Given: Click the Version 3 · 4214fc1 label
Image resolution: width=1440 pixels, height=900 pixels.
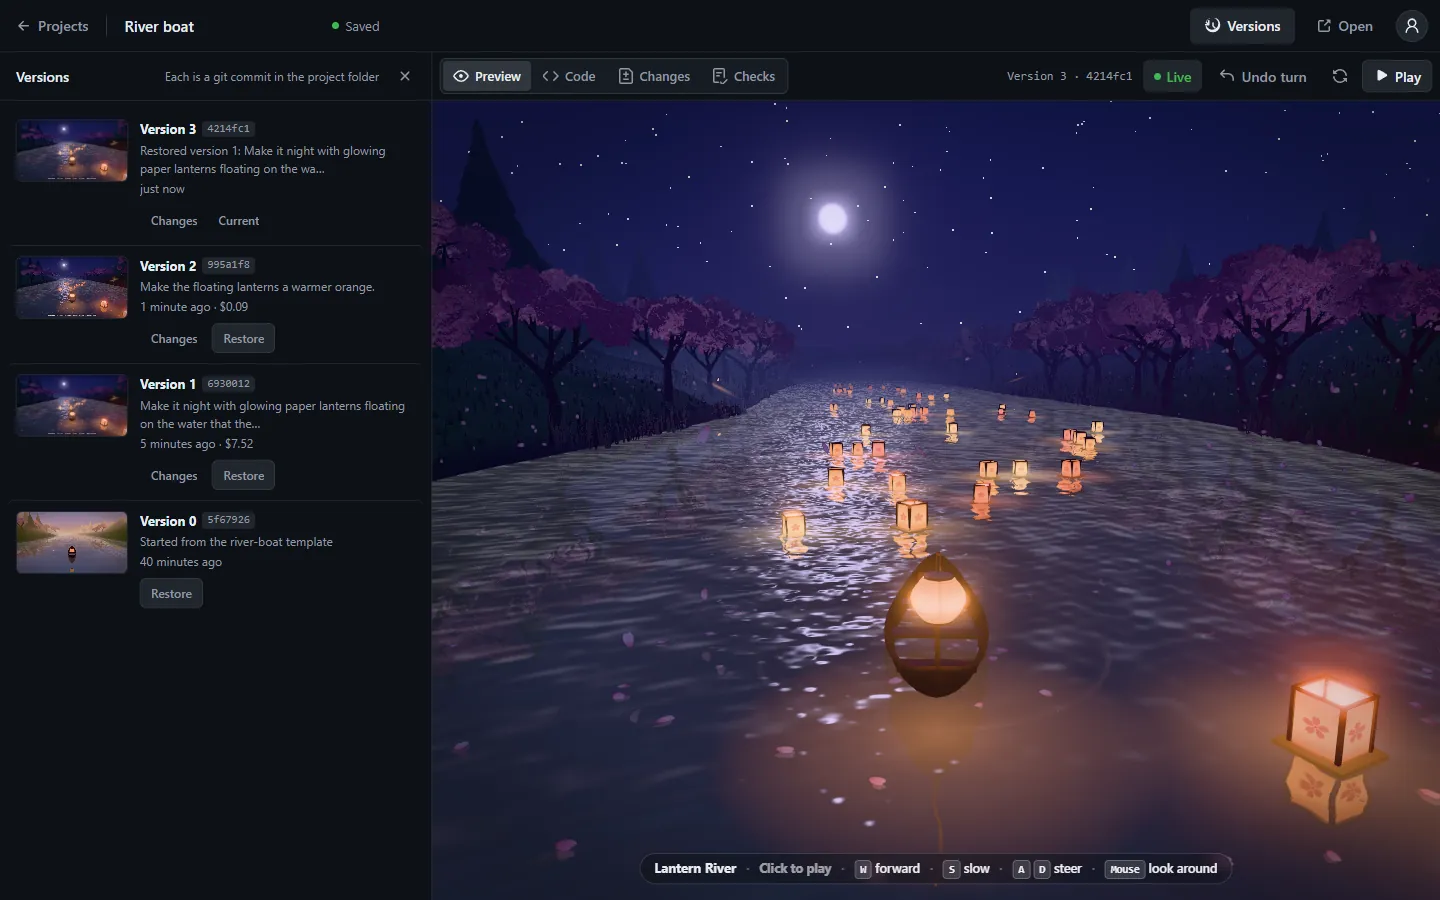Looking at the screenshot, I should 1069,76.
